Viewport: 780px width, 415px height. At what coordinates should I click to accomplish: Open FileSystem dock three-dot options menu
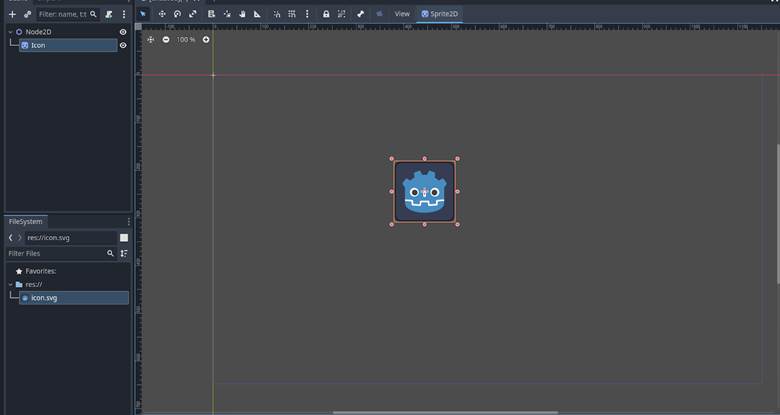click(x=128, y=221)
